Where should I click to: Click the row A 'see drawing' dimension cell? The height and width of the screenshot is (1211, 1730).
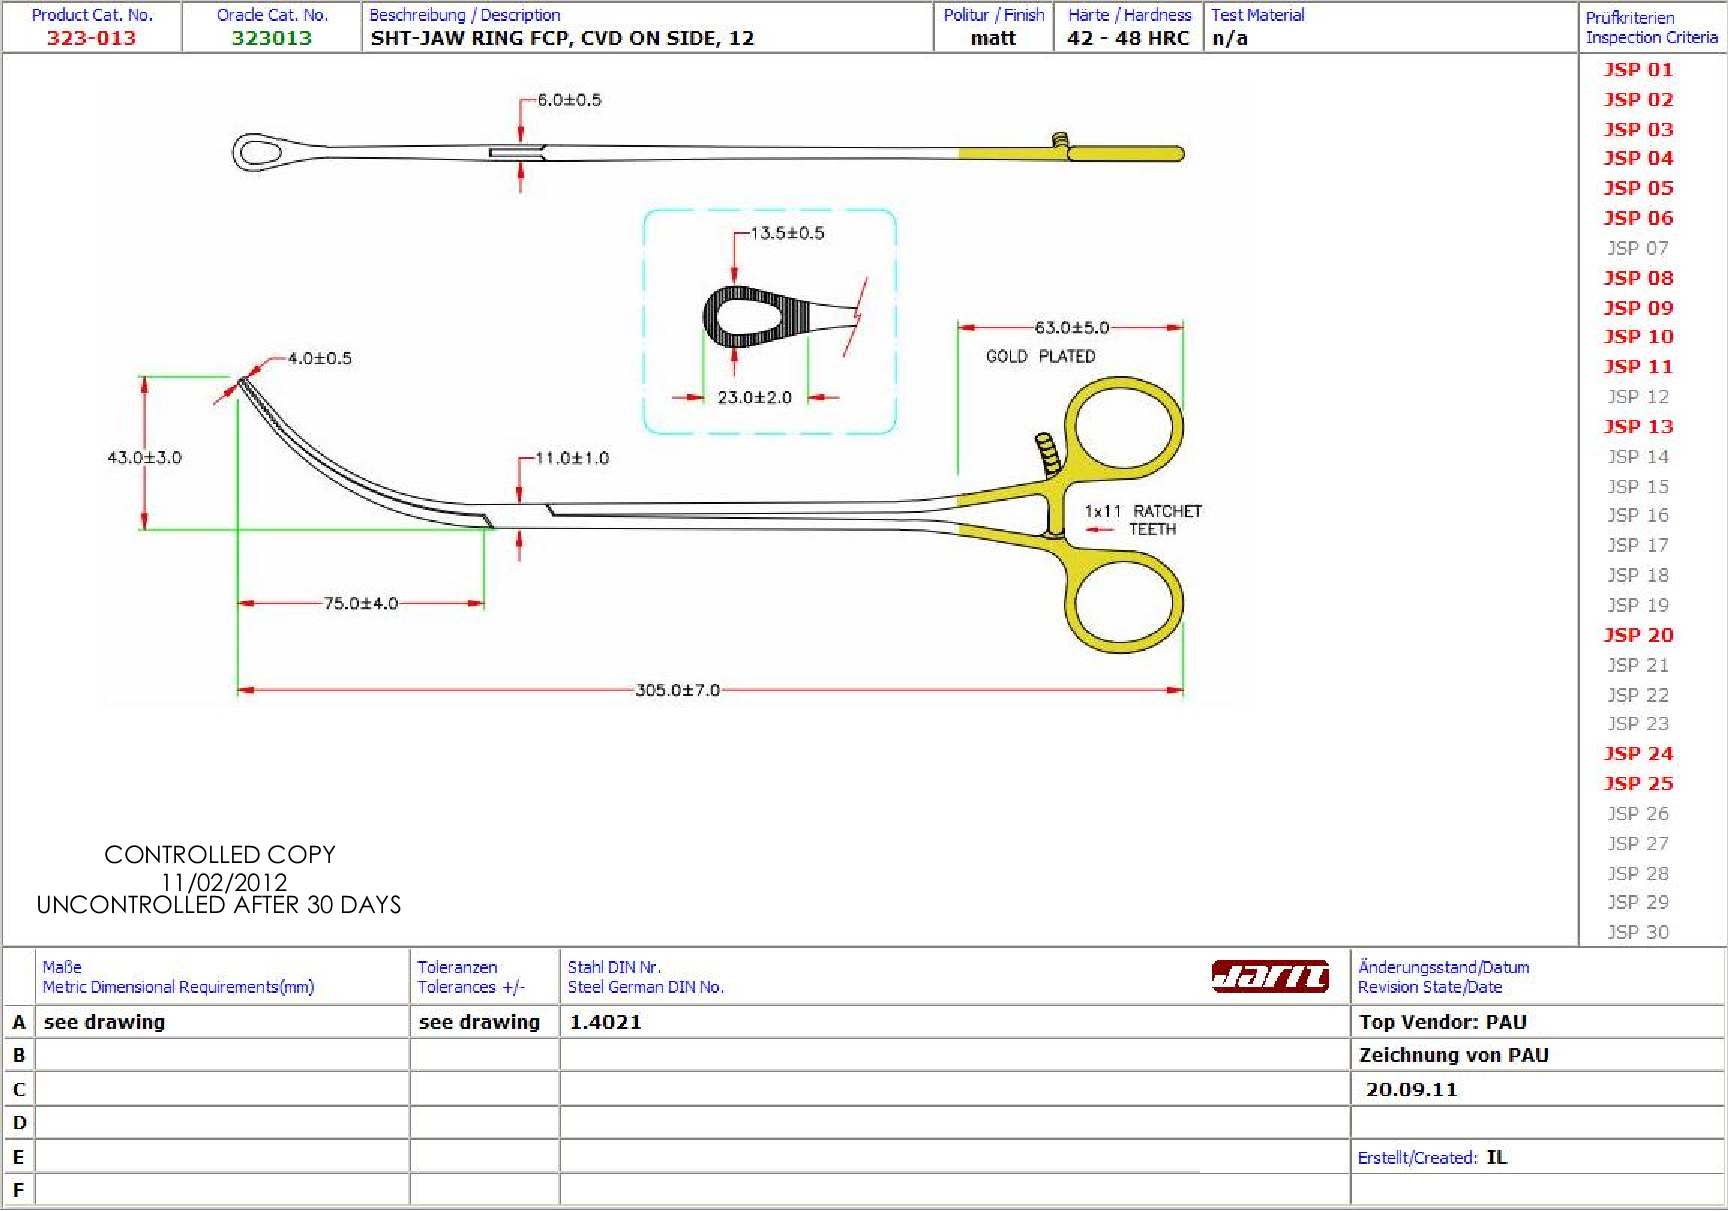(105, 1022)
